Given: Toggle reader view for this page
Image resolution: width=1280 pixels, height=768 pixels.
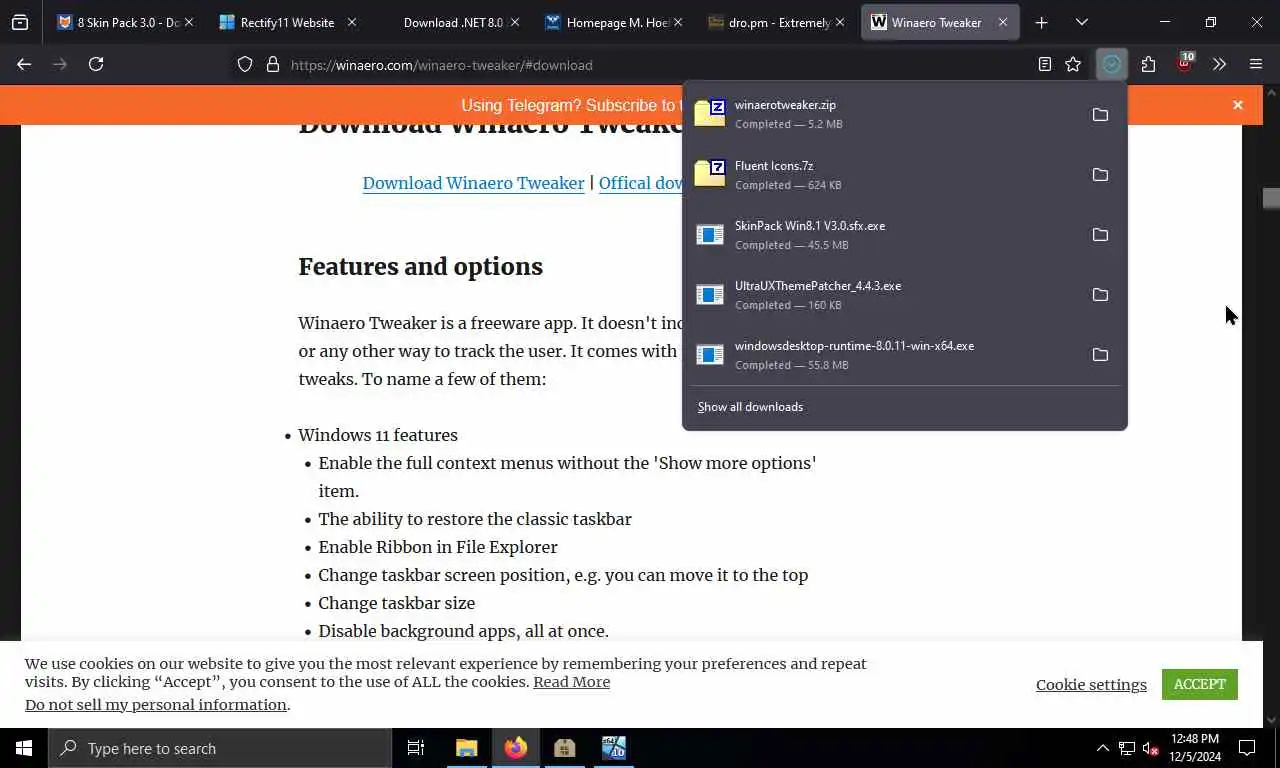Looking at the screenshot, I should 1045,64.
